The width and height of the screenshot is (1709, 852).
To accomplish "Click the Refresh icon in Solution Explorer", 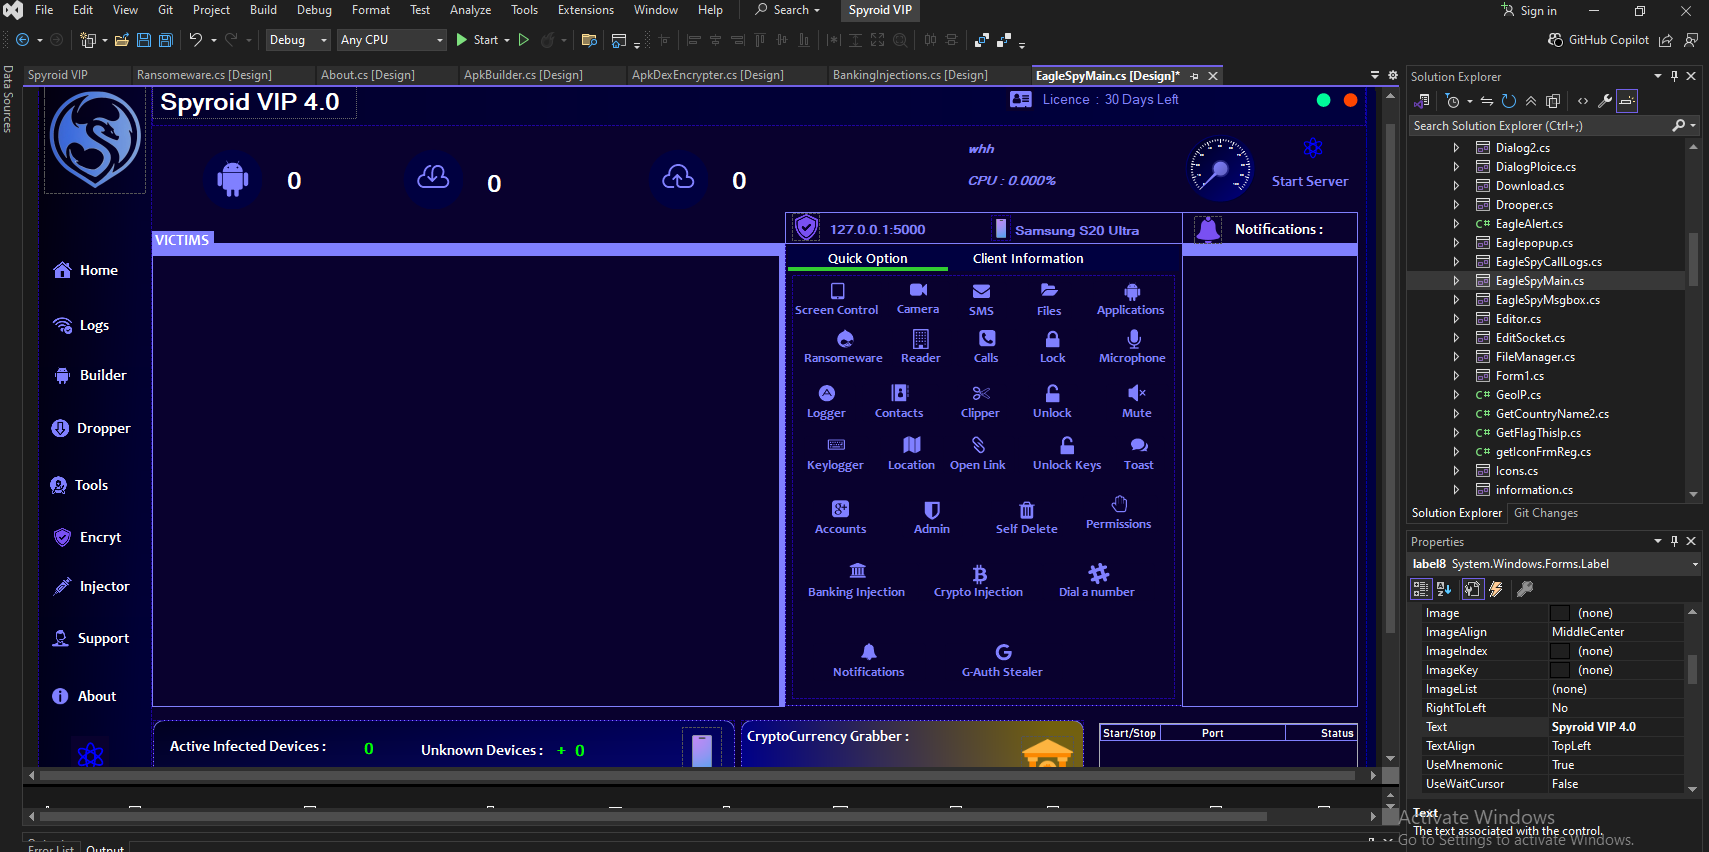I will (x=1509, y=101).
